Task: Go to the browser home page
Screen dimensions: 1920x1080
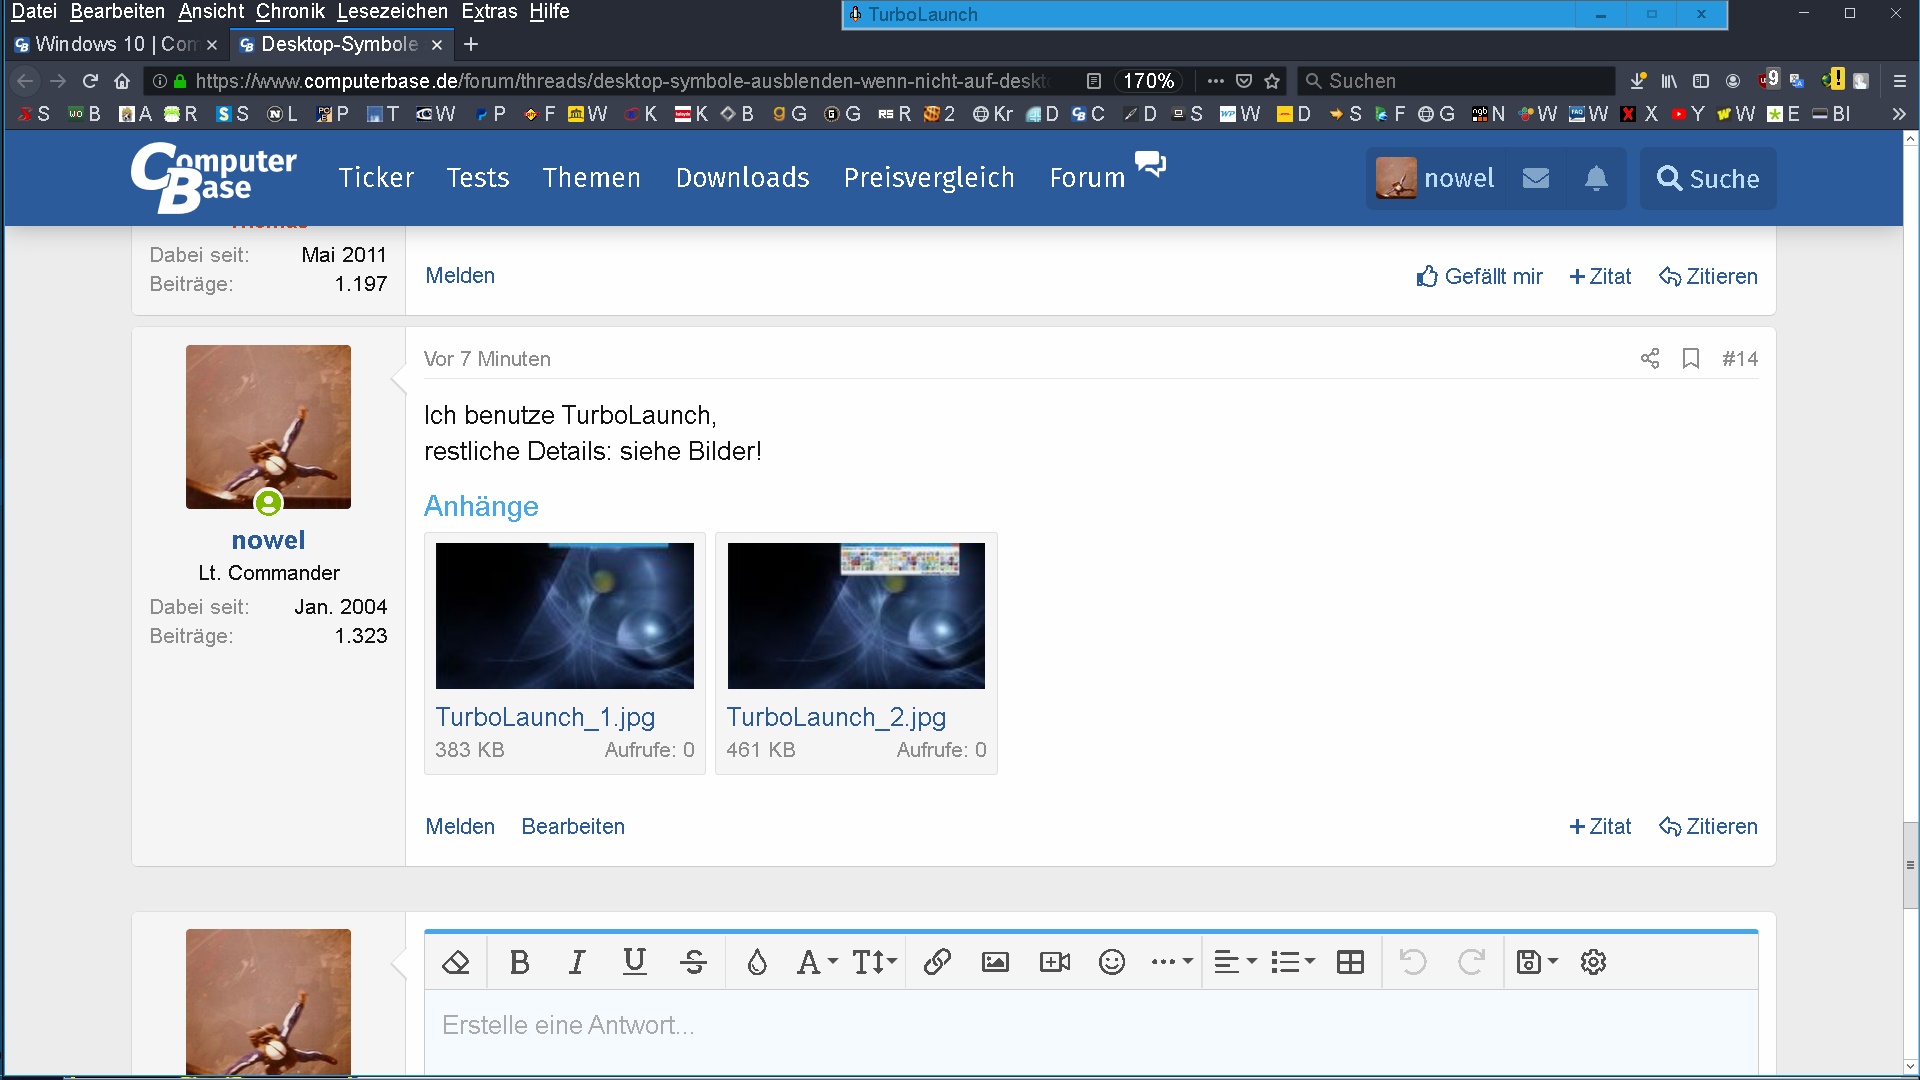Action: (122, 81)
